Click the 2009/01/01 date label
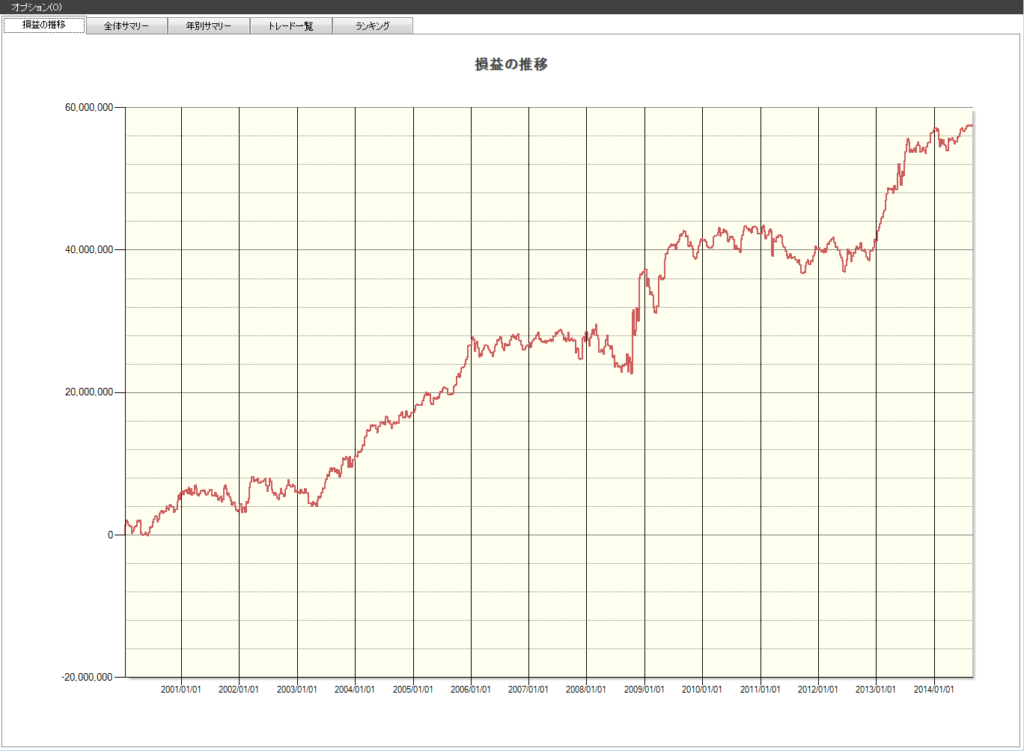 (x=644, y=689)
